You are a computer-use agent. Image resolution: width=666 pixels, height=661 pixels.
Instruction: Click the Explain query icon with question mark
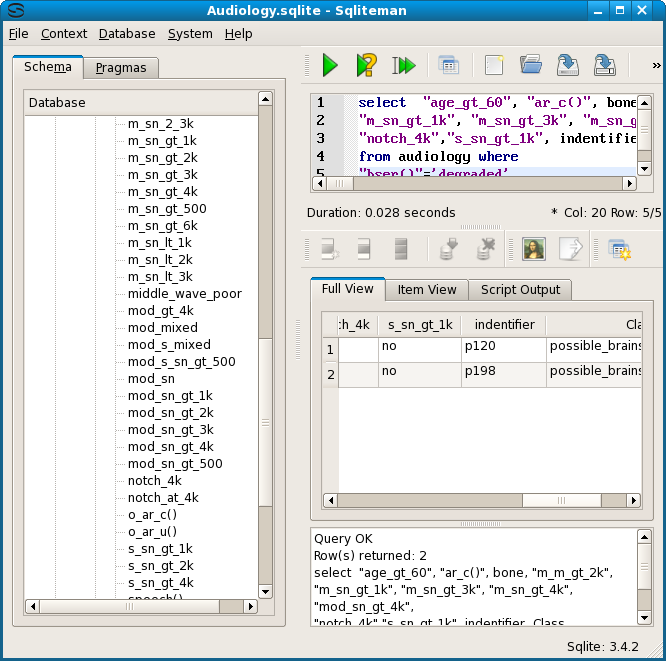click(x=366, y=66)
